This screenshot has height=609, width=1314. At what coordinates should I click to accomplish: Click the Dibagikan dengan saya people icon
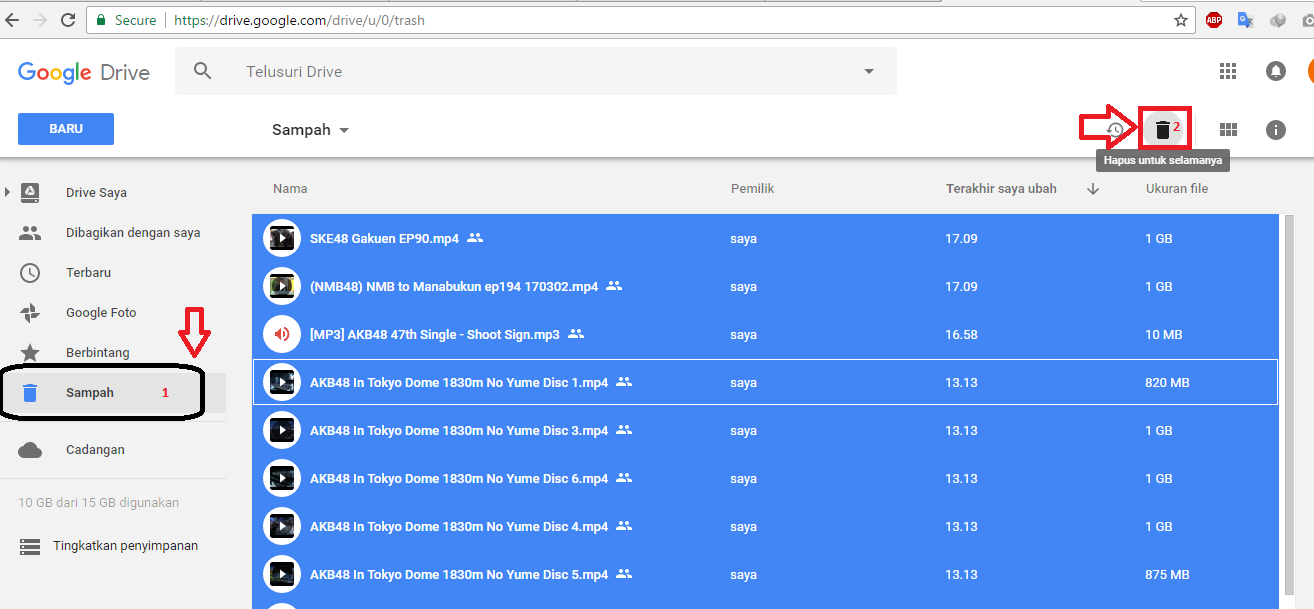click(31, 232)
